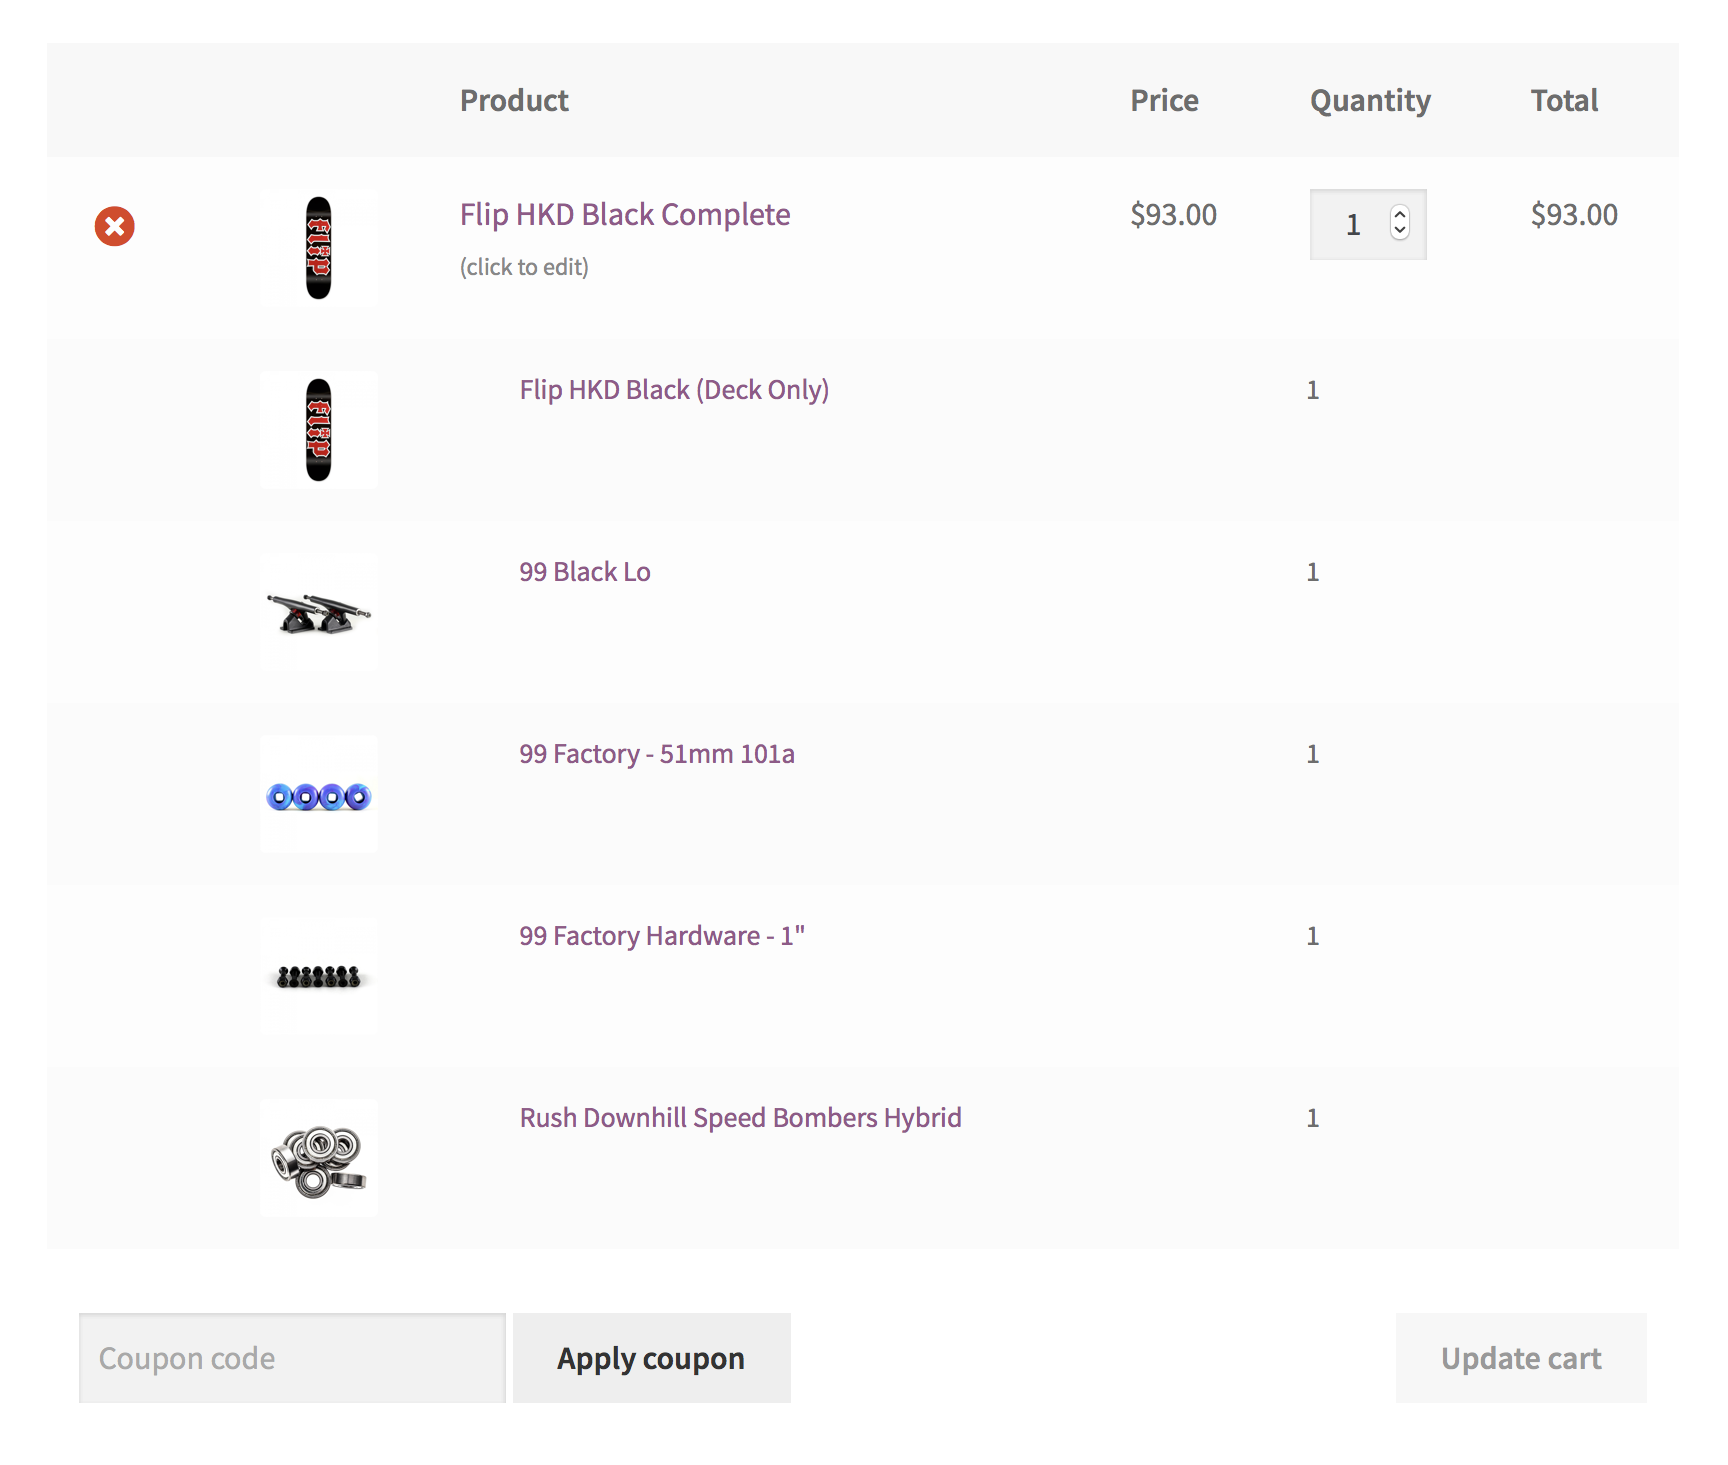Click the blue wheels product image
Viewport: 1728px width, 1465px height.
tap(319, 795)
